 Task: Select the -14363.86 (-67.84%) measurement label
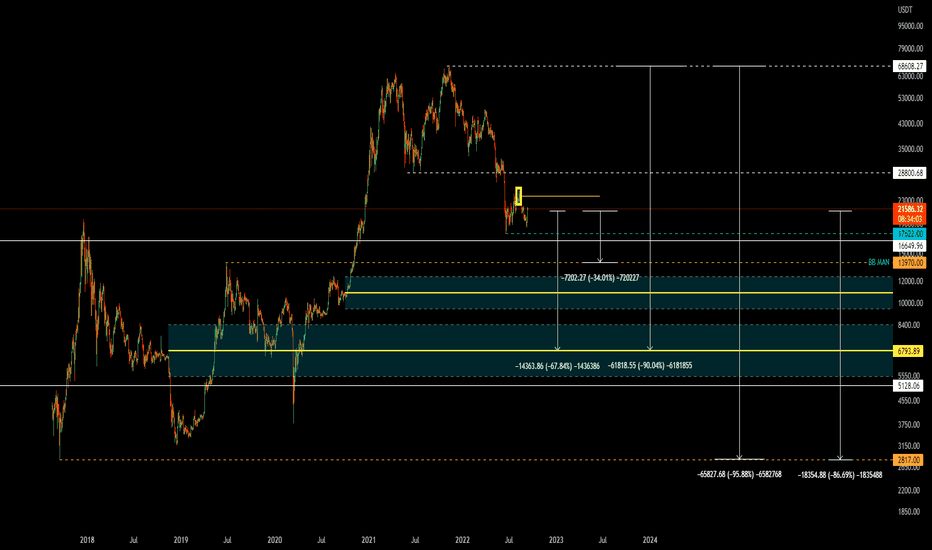coord(558,366)
